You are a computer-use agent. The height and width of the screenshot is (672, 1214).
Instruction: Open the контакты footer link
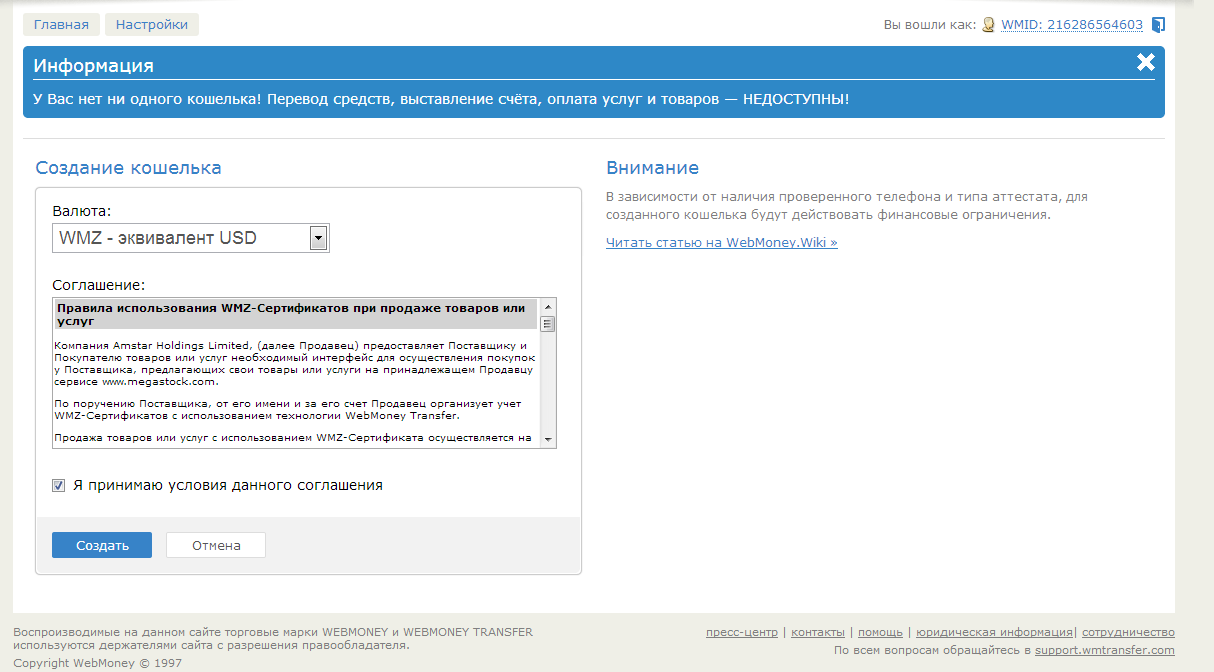(818, 632)
